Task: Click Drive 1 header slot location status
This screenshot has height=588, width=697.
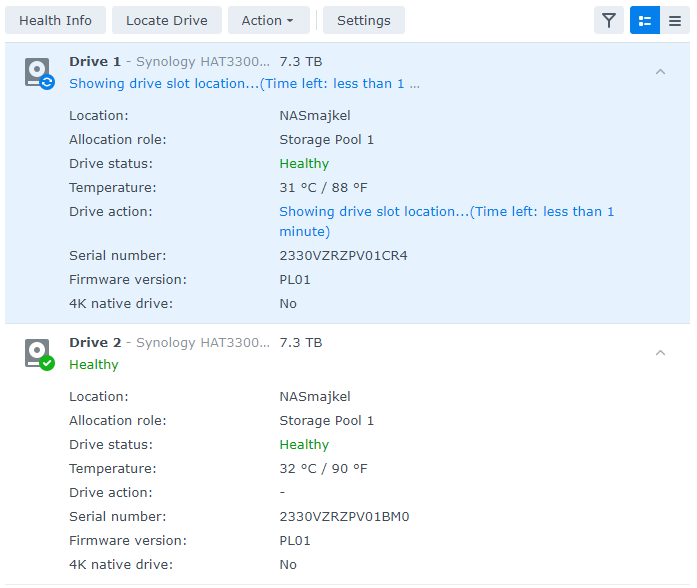Action: [244, 84]
